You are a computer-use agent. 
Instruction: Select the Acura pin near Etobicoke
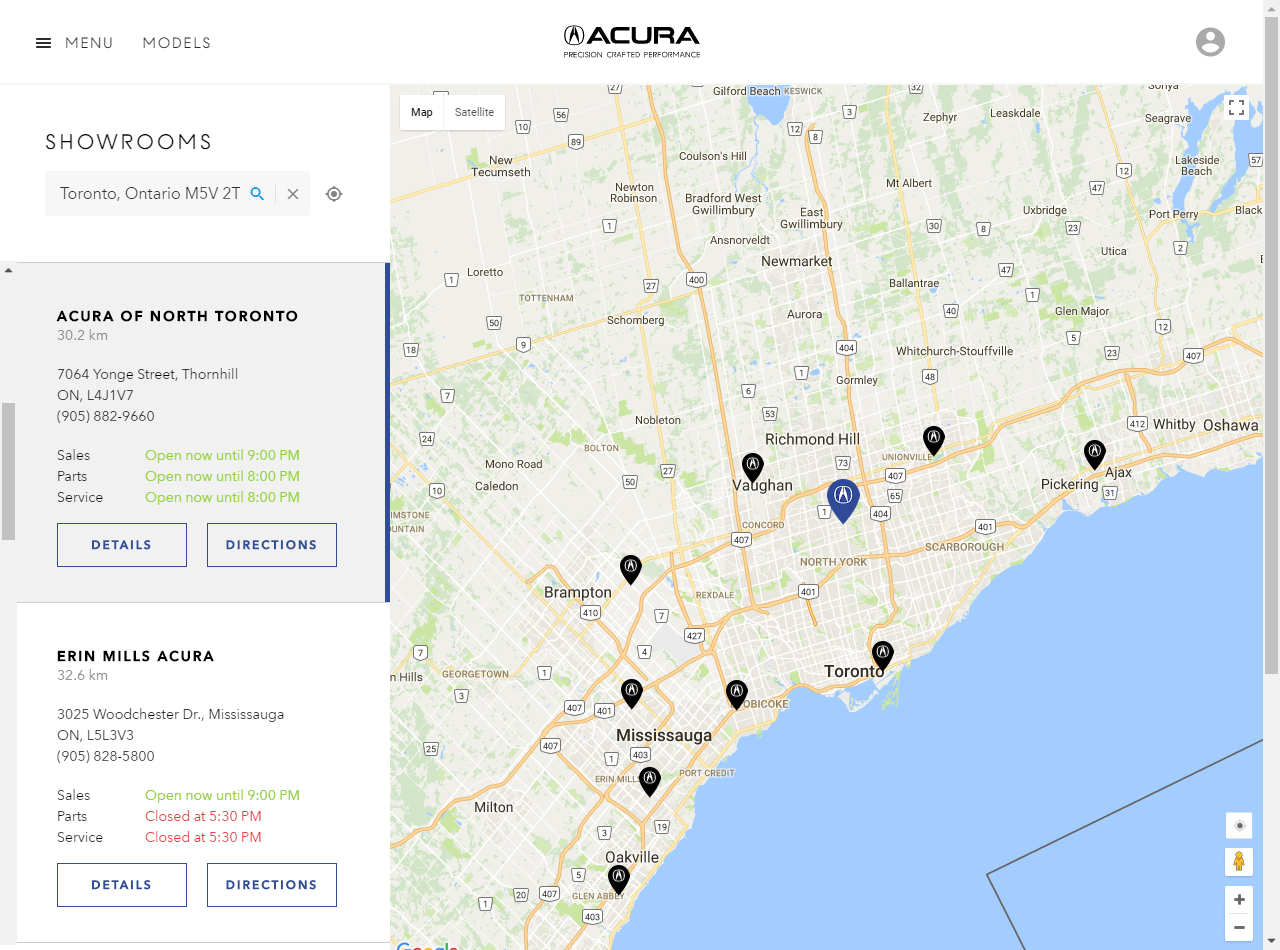pyautogui.click(x=737, y=694)
